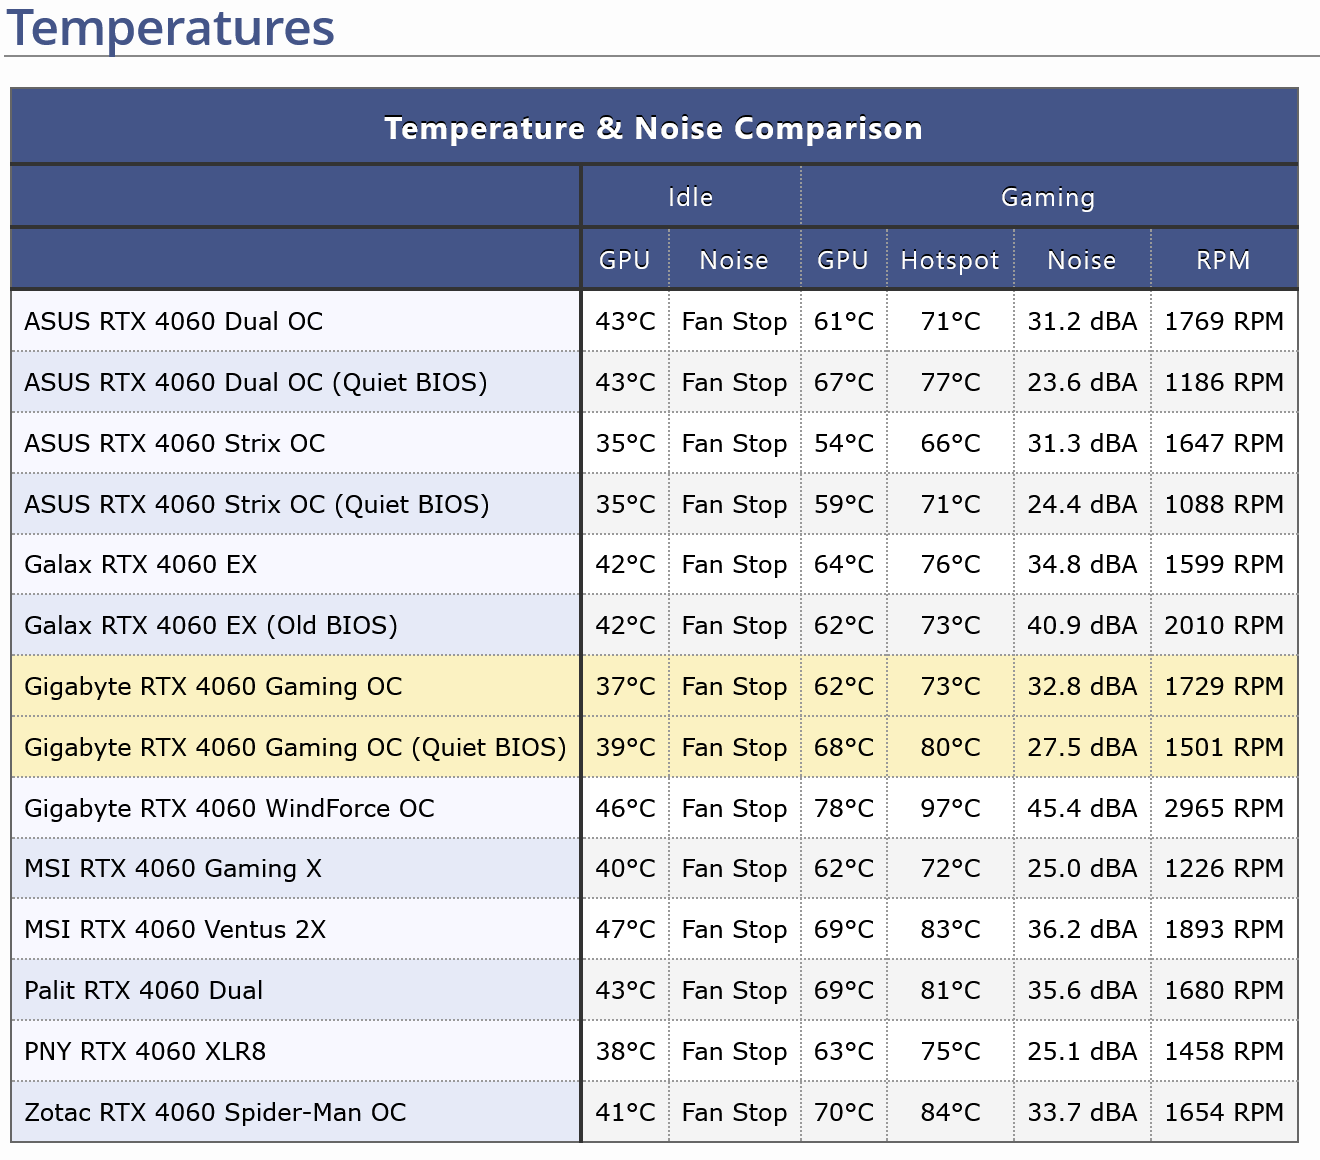1320x1160 pixels.
Task: Click the 1647 RPM cell
Action: point(1224,443)
